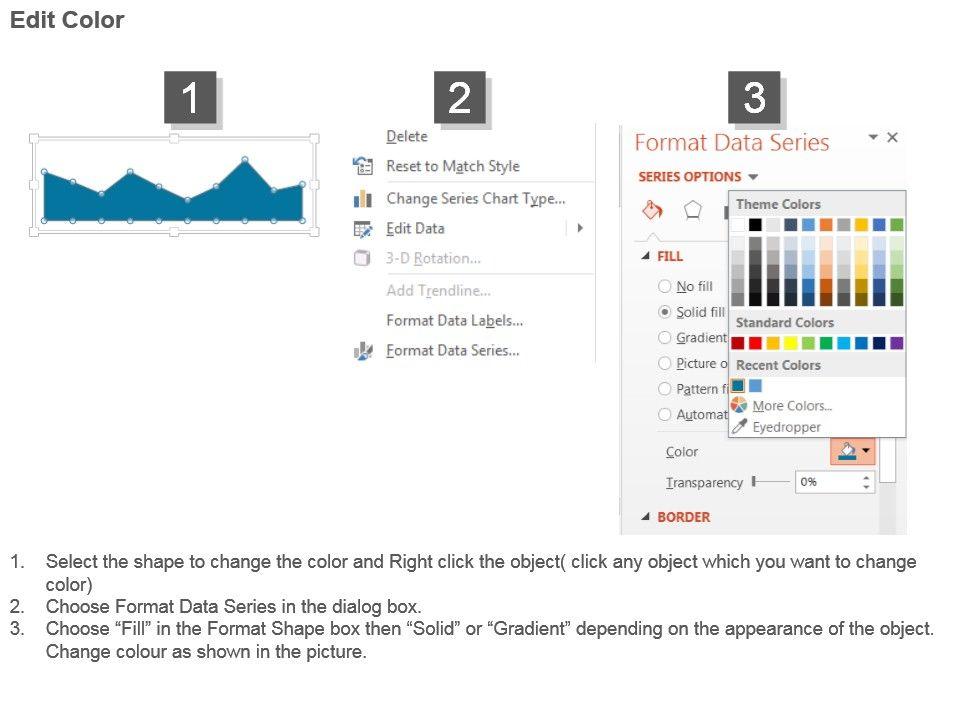The width and height of the screenshot is (960, 720).
Task: Click the Format Data Series icon
Action: pyautogui.click(x=362, y=351)
